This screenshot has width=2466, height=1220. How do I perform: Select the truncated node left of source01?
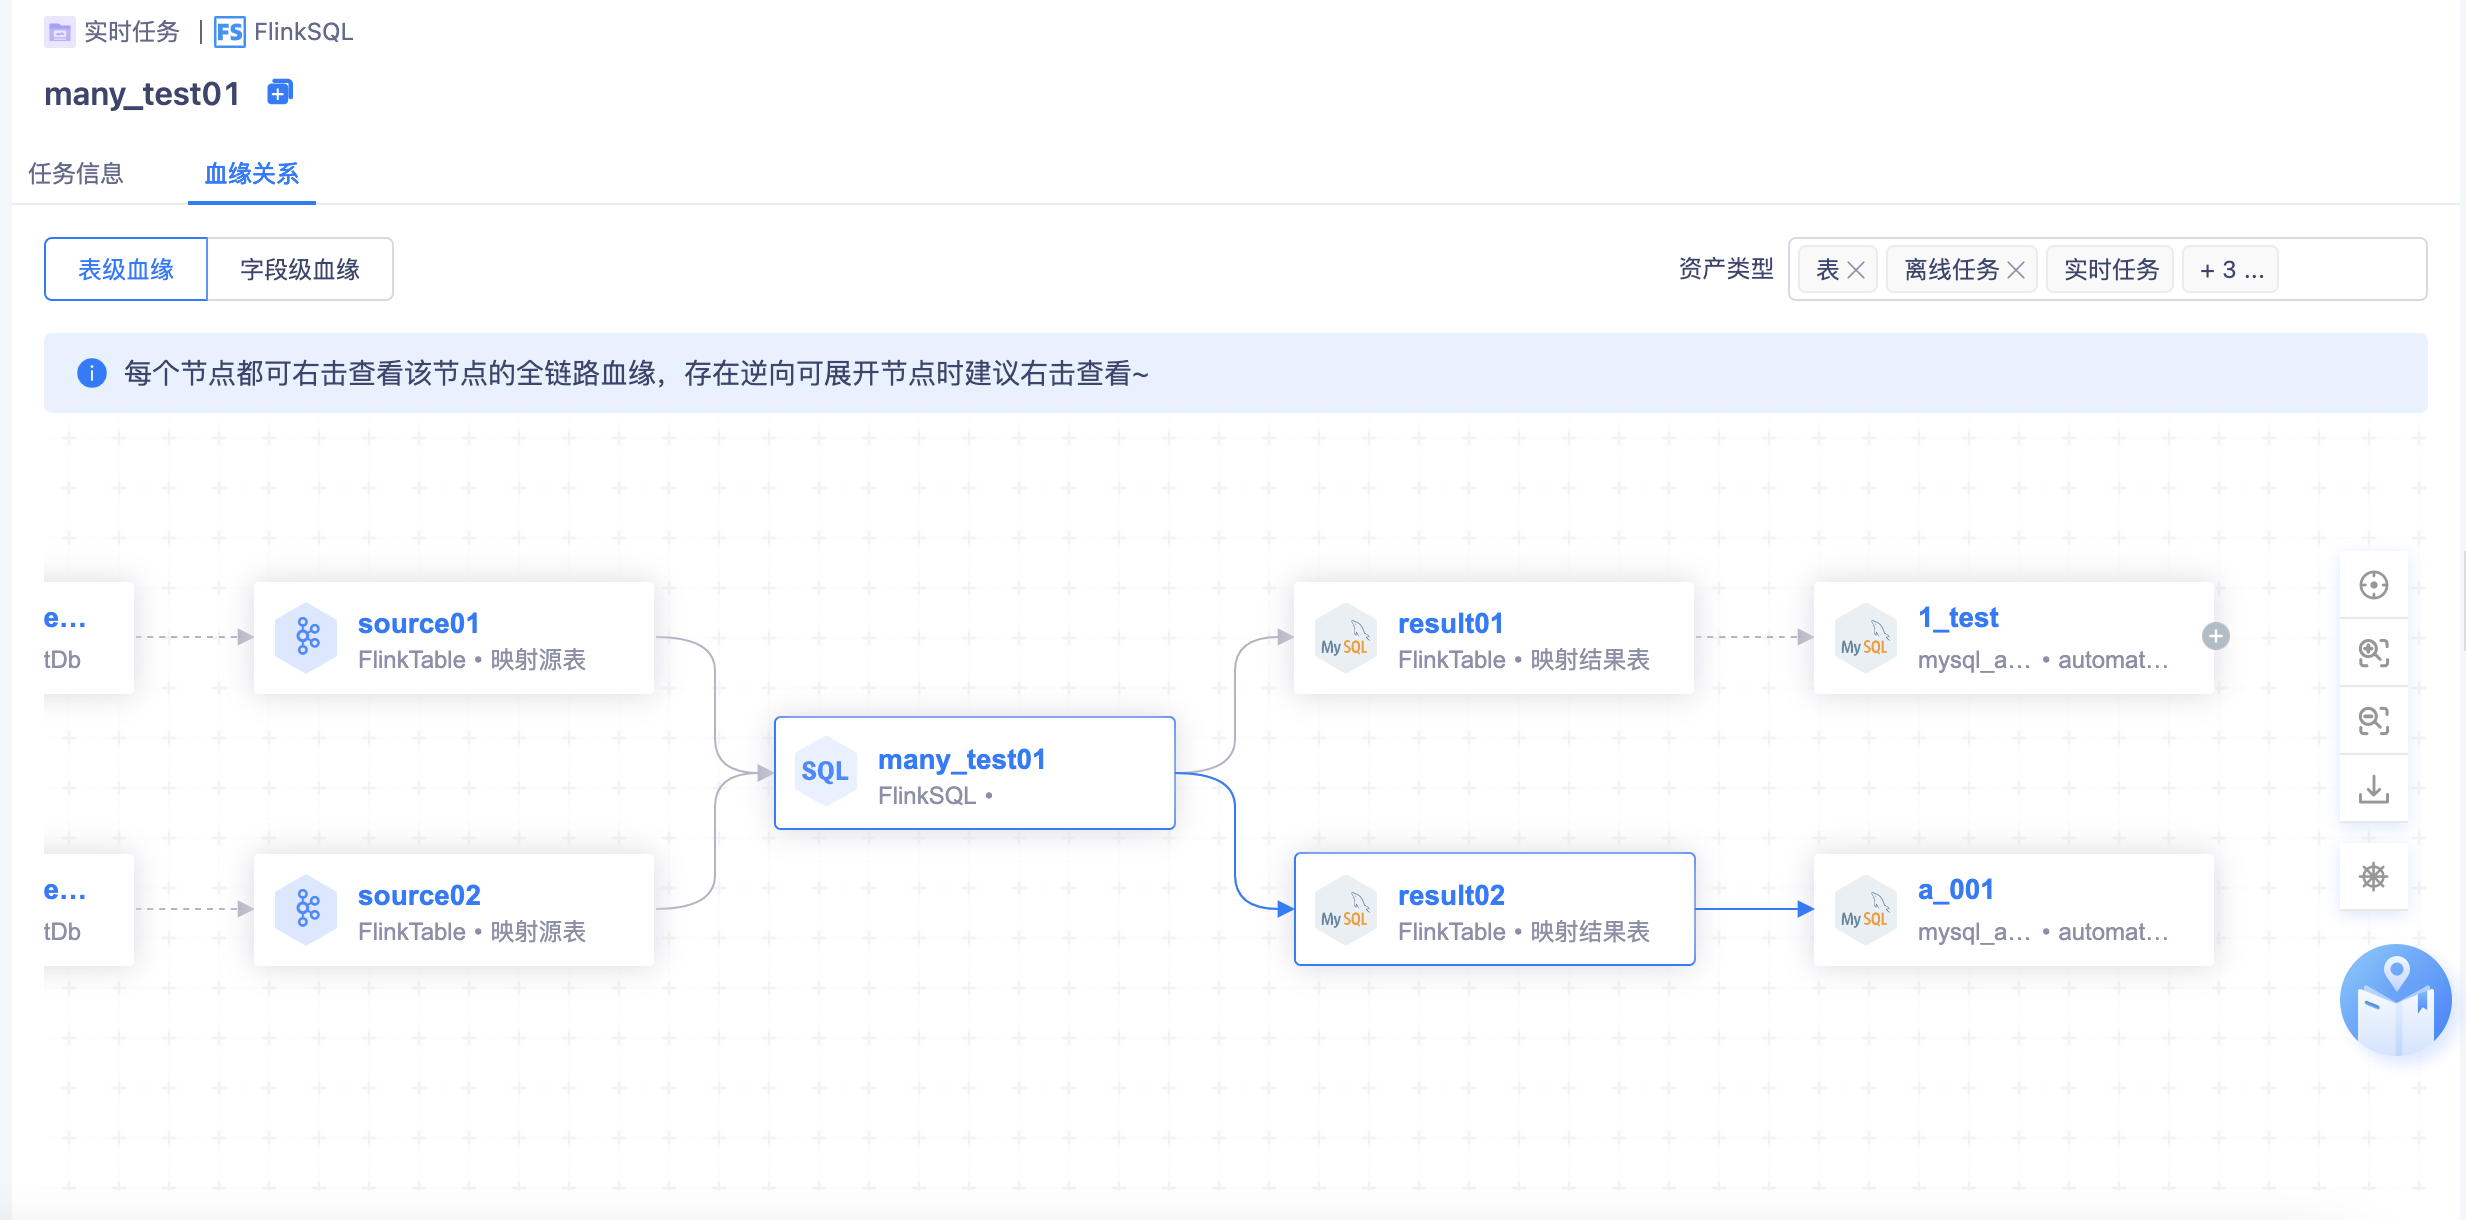(x=89, y=637)
